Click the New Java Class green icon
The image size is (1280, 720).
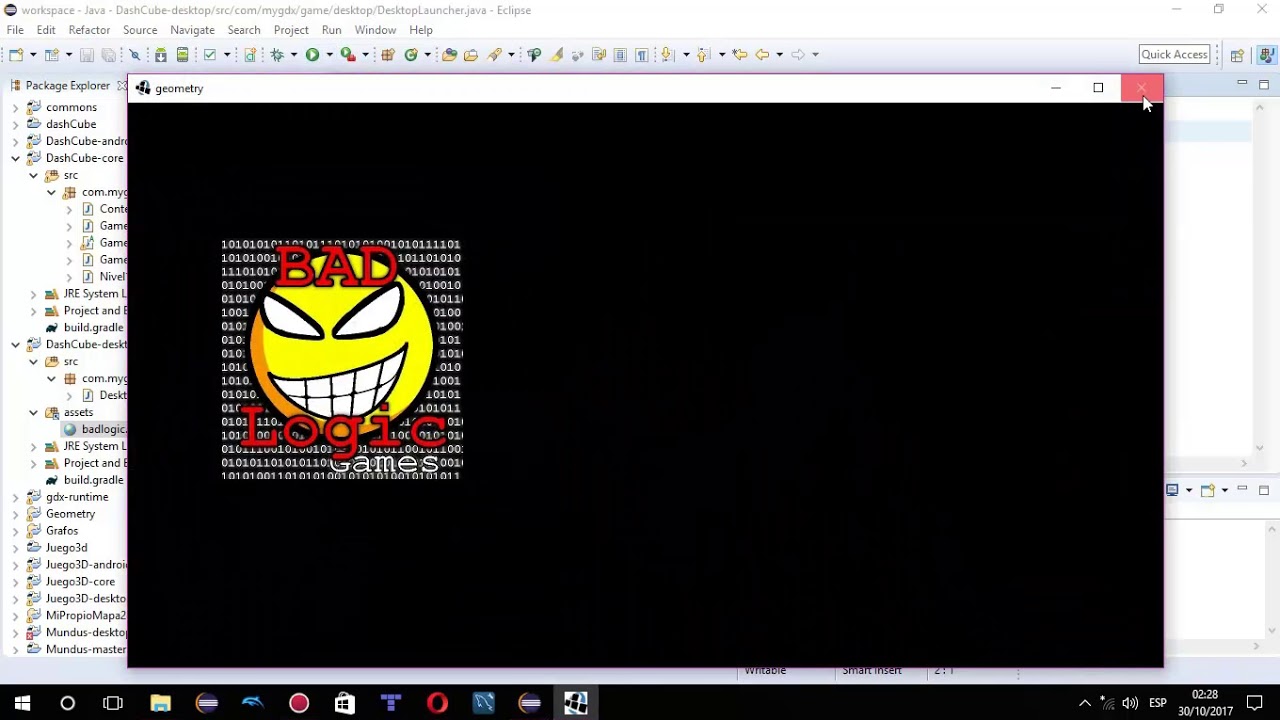point(411,55)
